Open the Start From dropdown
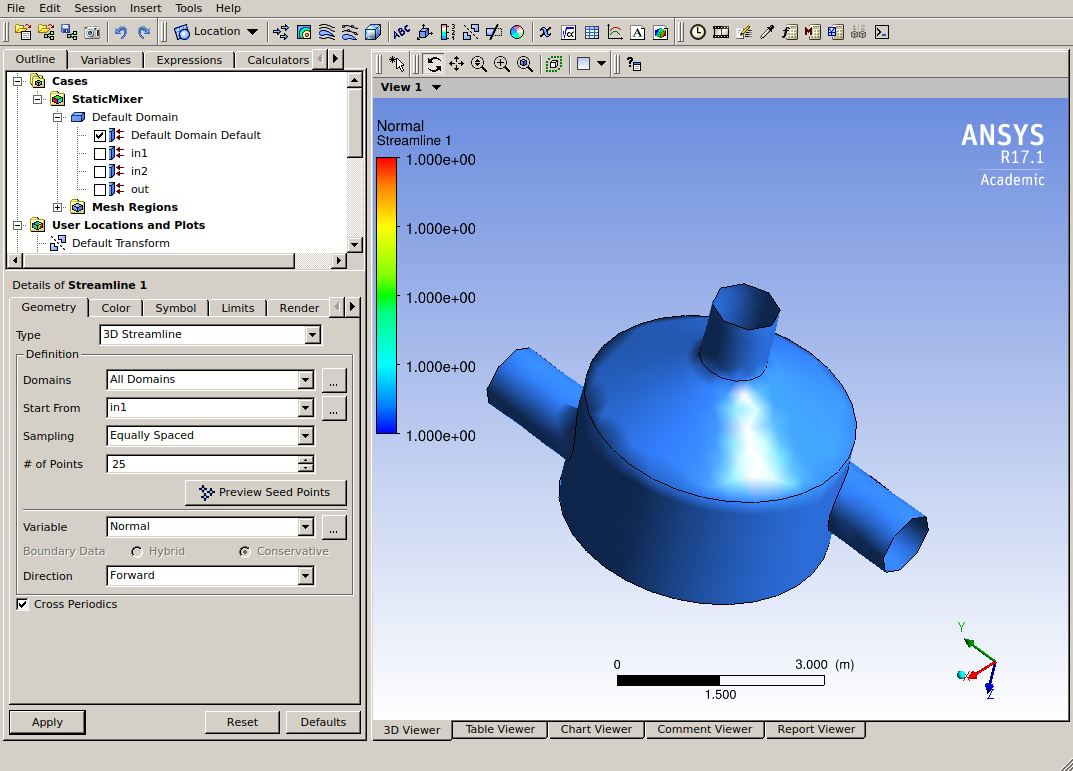Screen dimensions: 1073x771 306,408
